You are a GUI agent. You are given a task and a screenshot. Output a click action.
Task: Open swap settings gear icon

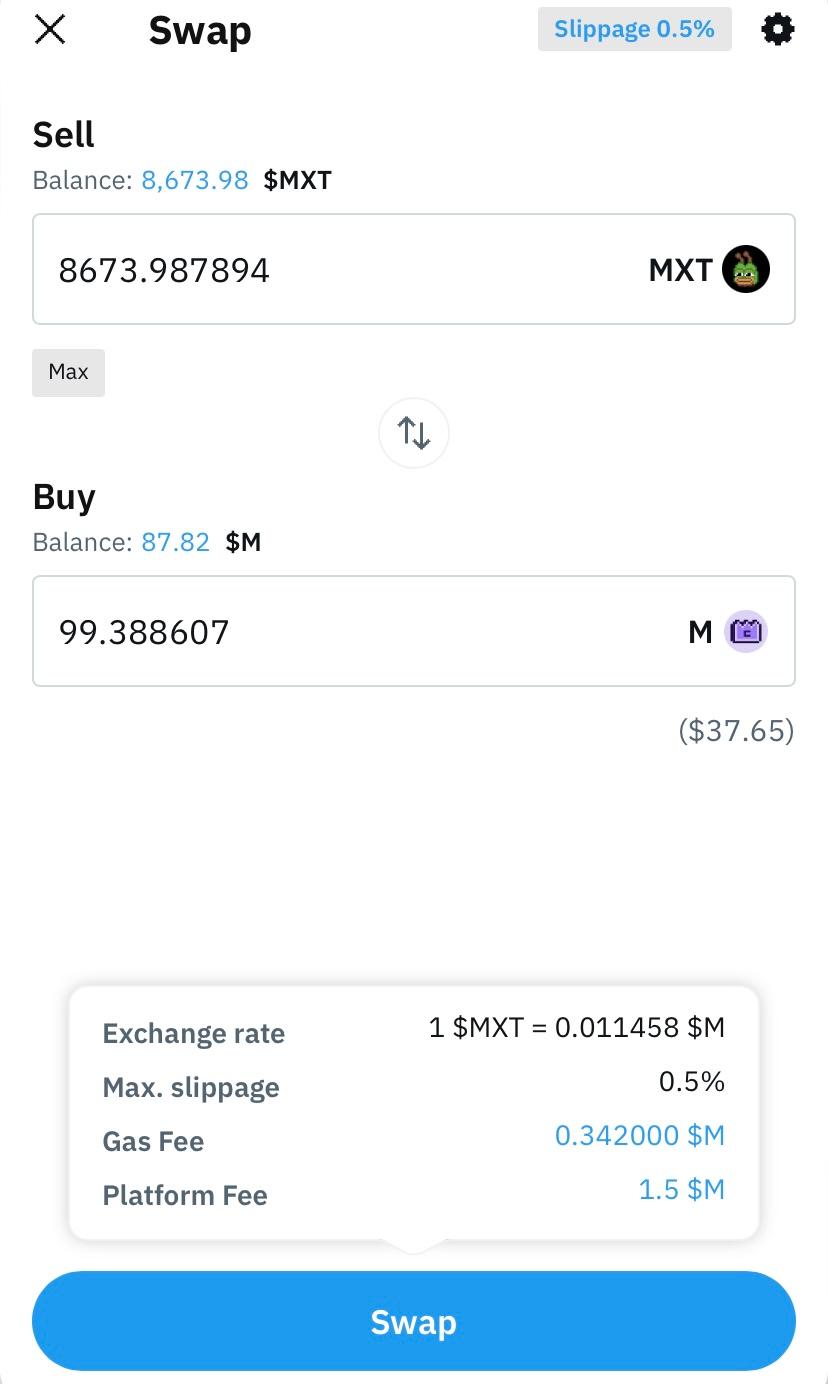click(x=777, y=30)
